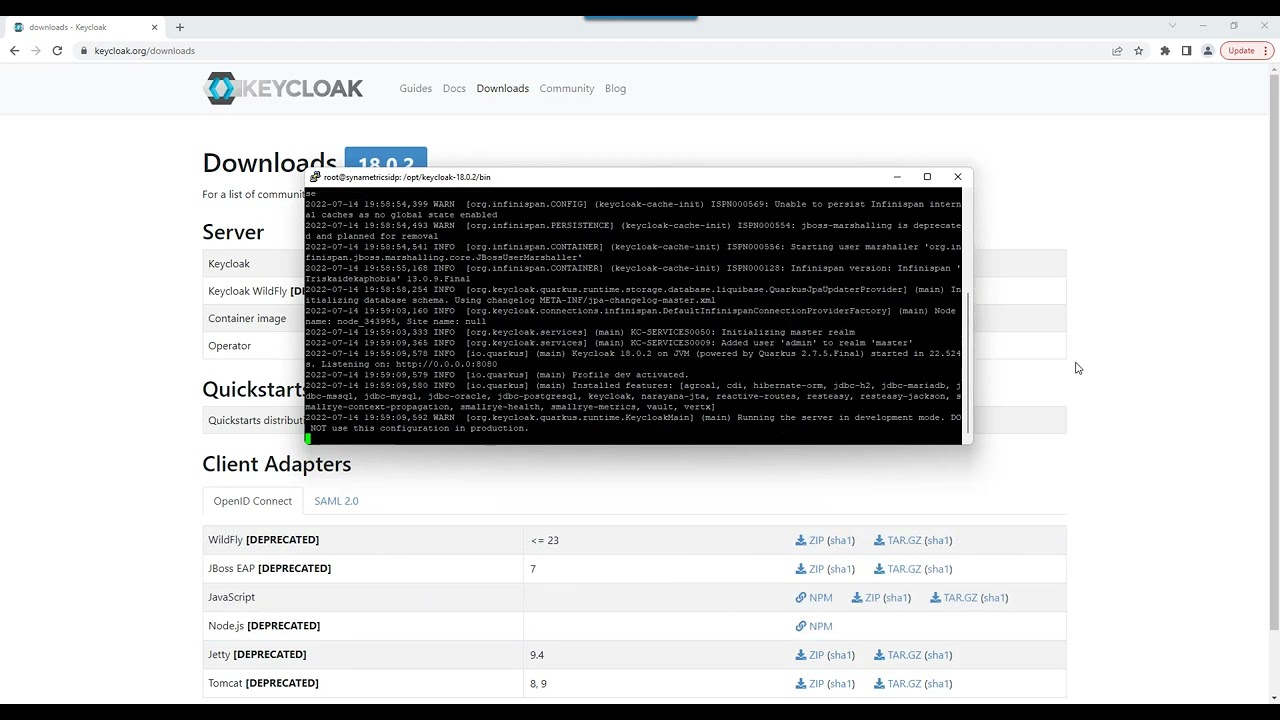This screenshot has height=720, width=1280.
Task: Click the Chrome Update button
Action: tap(1241, 51)
